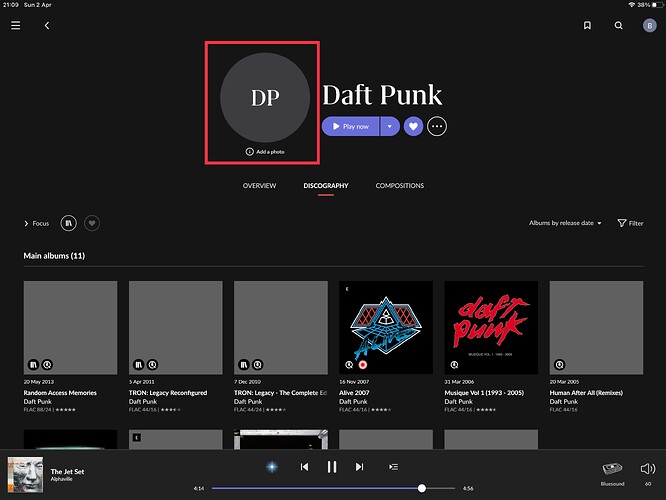Expand the Focus options

[x=36, y=223]
